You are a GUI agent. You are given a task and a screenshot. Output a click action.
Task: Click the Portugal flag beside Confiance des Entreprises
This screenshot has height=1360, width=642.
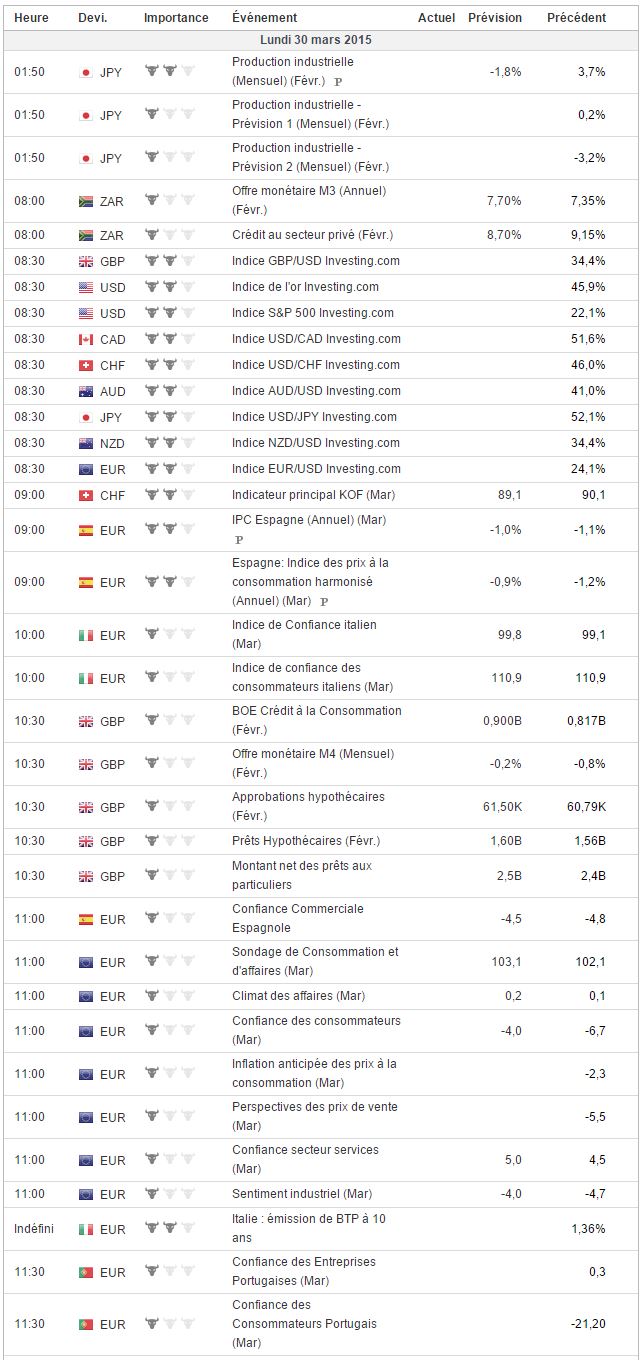[86, 1272]
